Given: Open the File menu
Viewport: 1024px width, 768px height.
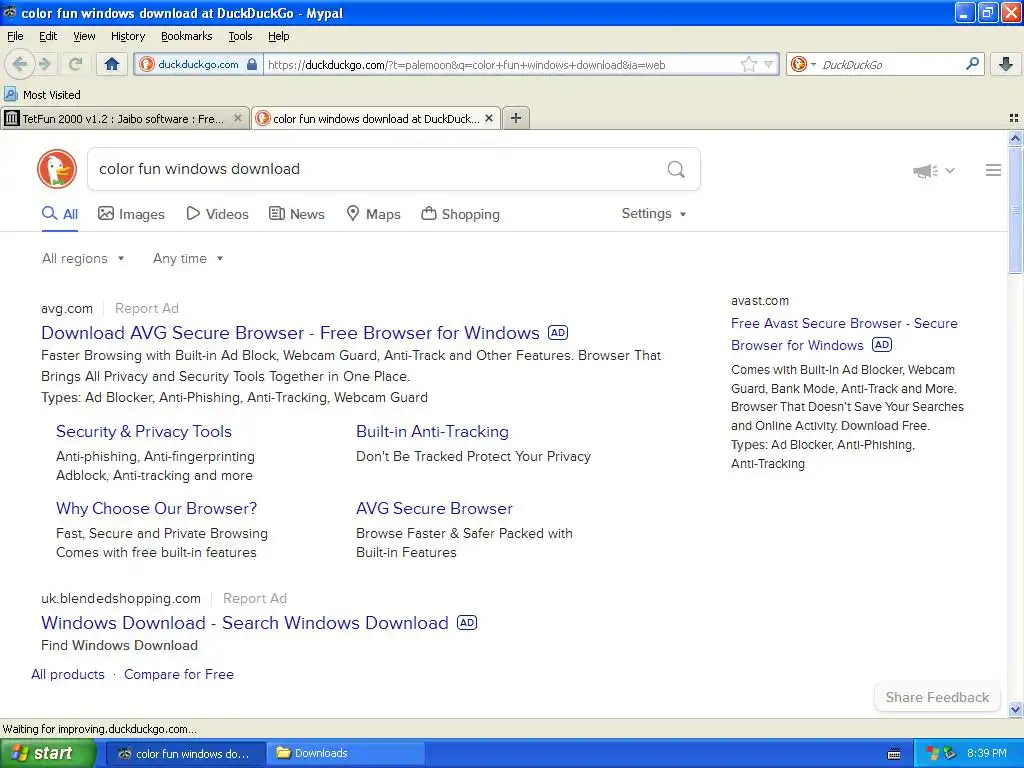Looking at the screenshot, I should (x=15, y=36).
